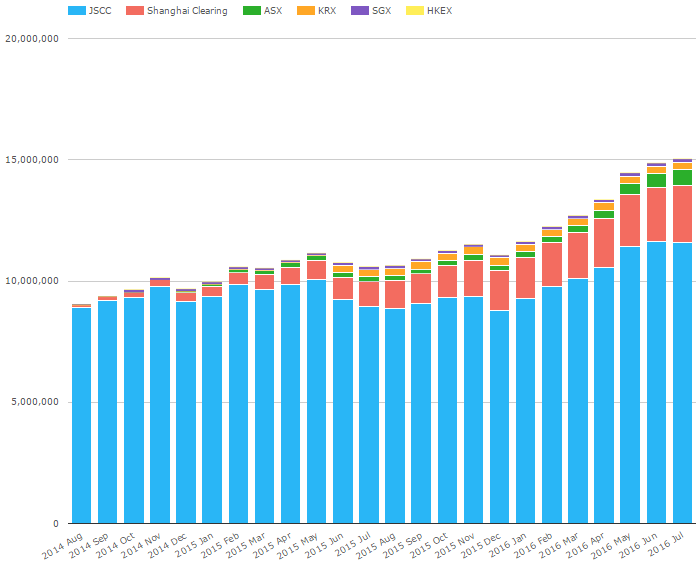Click 2016 Apr Shanghai Clearing red segment
The image size is (699, 562).
point(604,243)
